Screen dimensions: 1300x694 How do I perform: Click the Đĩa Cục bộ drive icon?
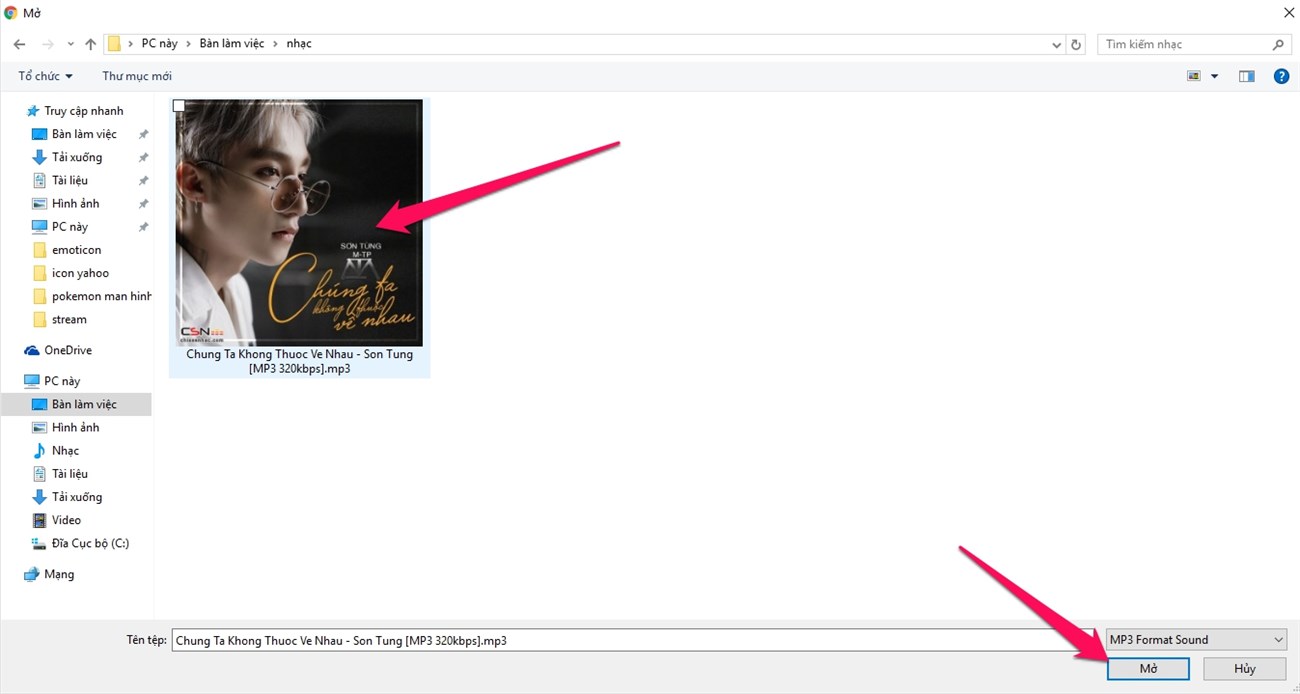[x=39, y=543]
